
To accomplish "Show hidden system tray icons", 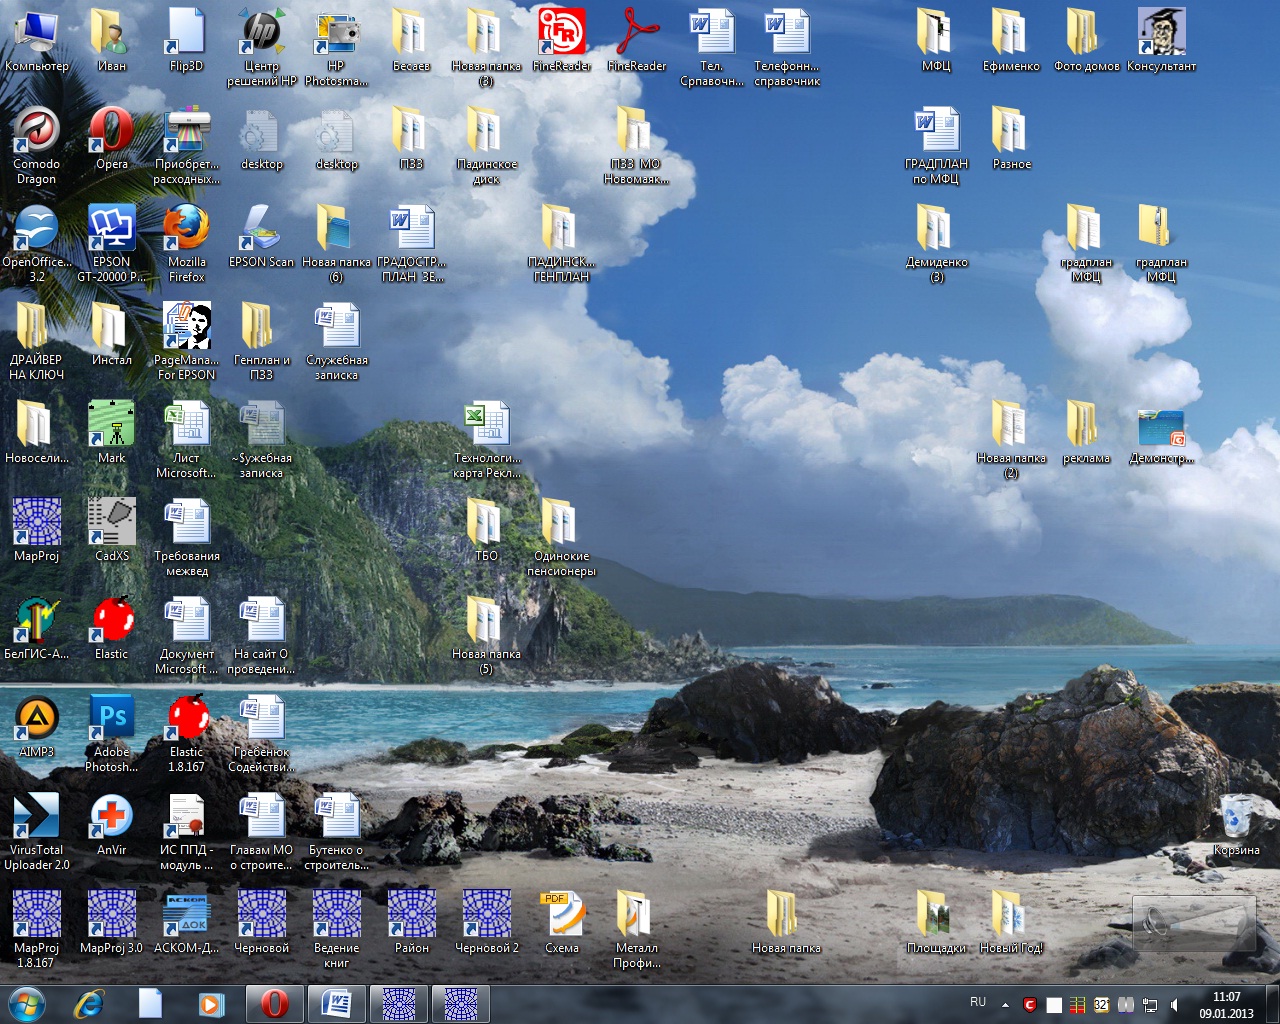I will coord(1005,1004).
